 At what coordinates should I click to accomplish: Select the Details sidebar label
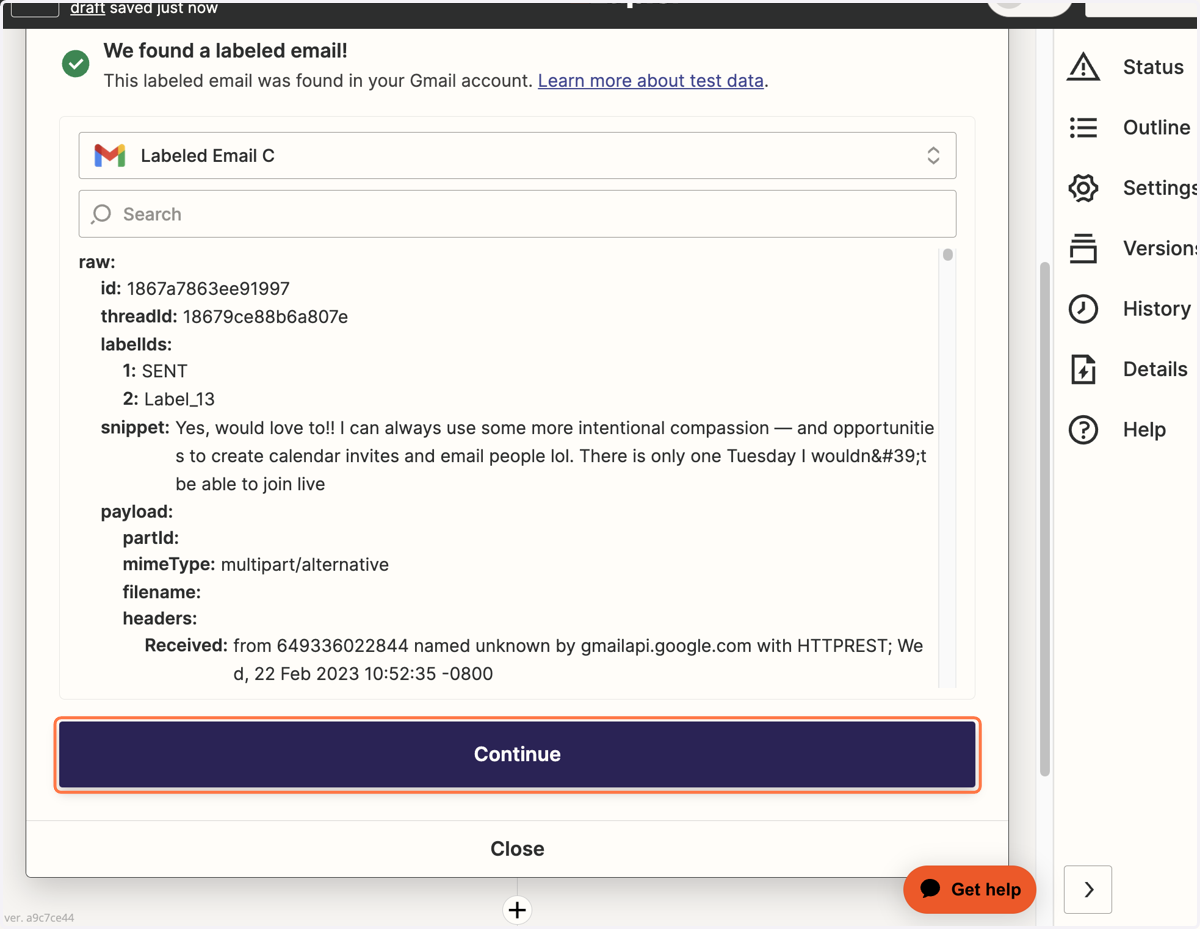[x=1155, y=369]
